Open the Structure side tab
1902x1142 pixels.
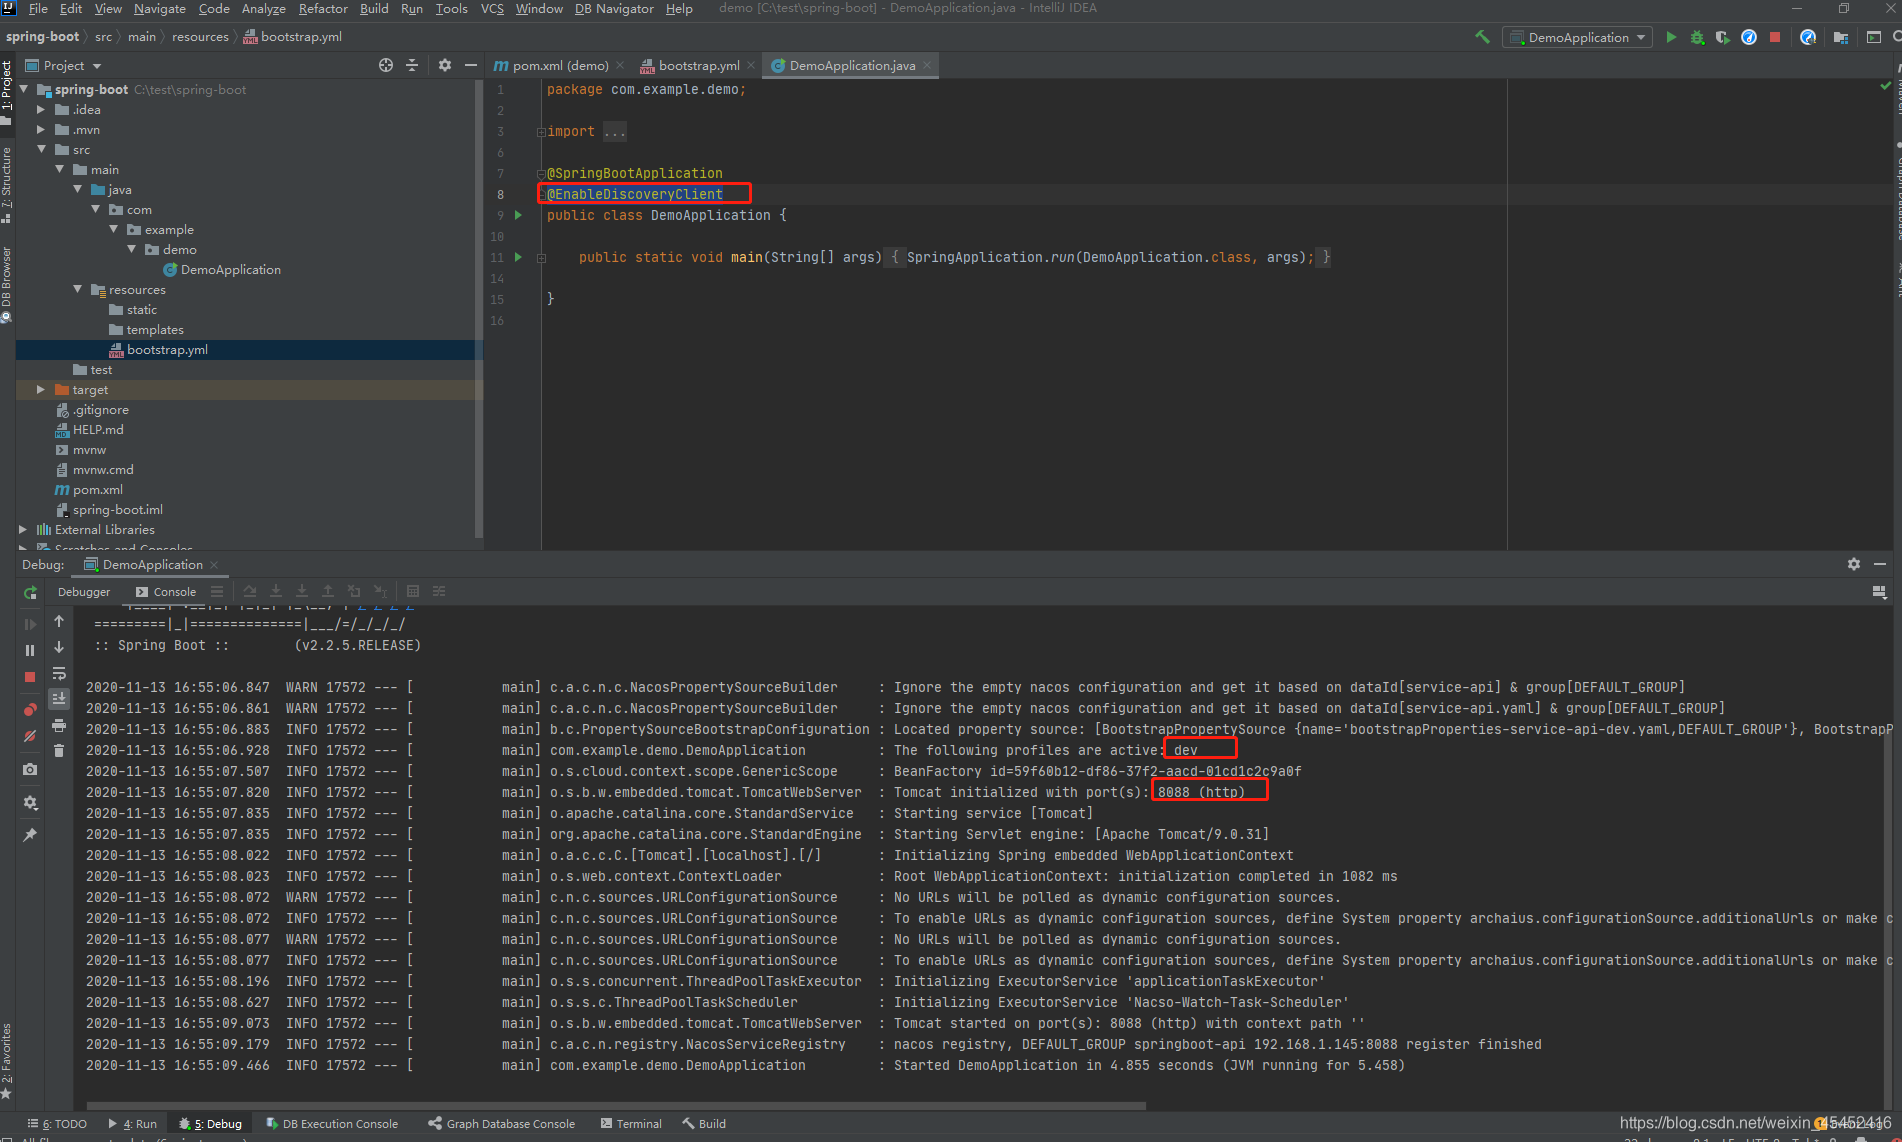coord(7,184)
